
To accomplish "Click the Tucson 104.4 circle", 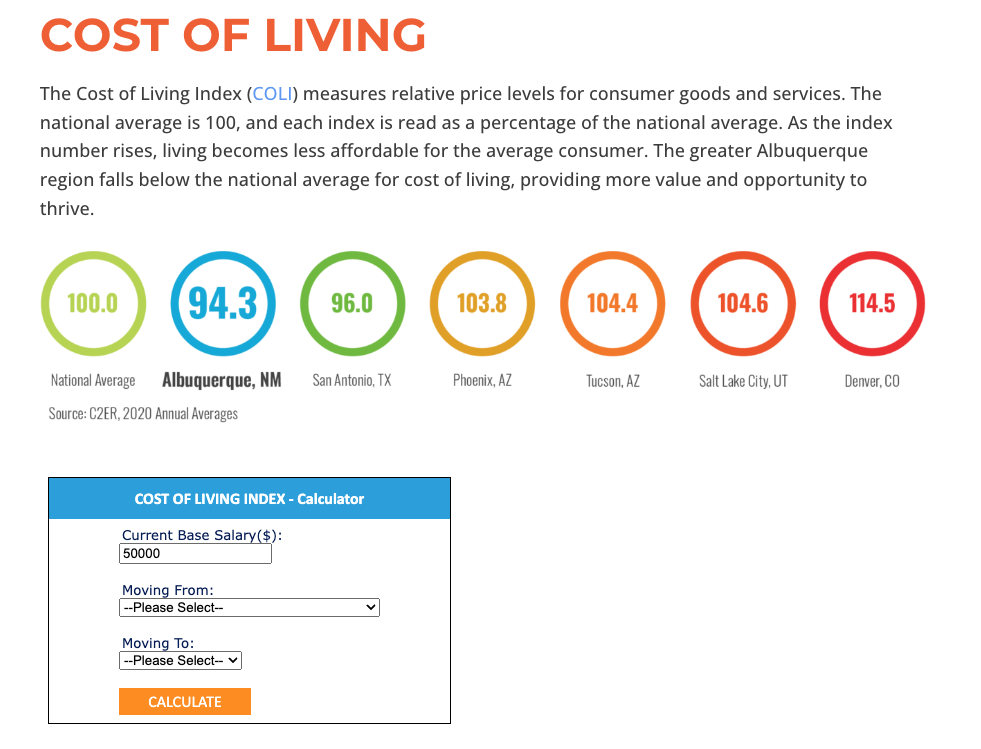I will [x=612, y=303].
